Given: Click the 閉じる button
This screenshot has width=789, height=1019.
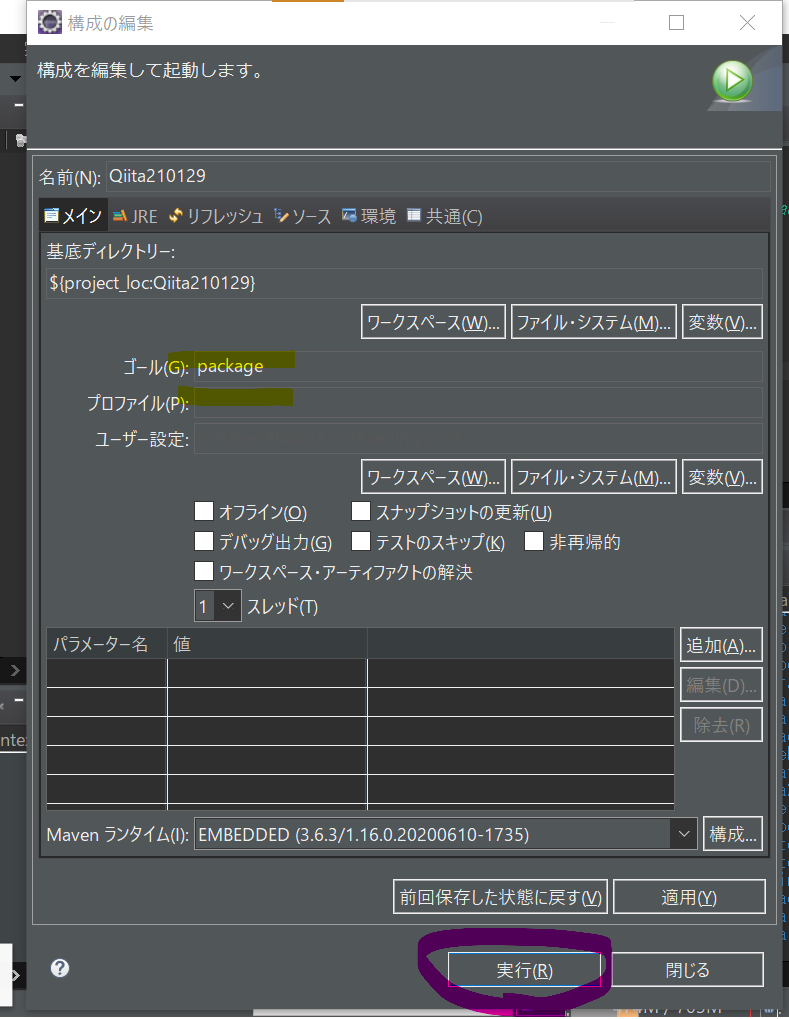Looking at the screenshot, I should coord(688,970).
